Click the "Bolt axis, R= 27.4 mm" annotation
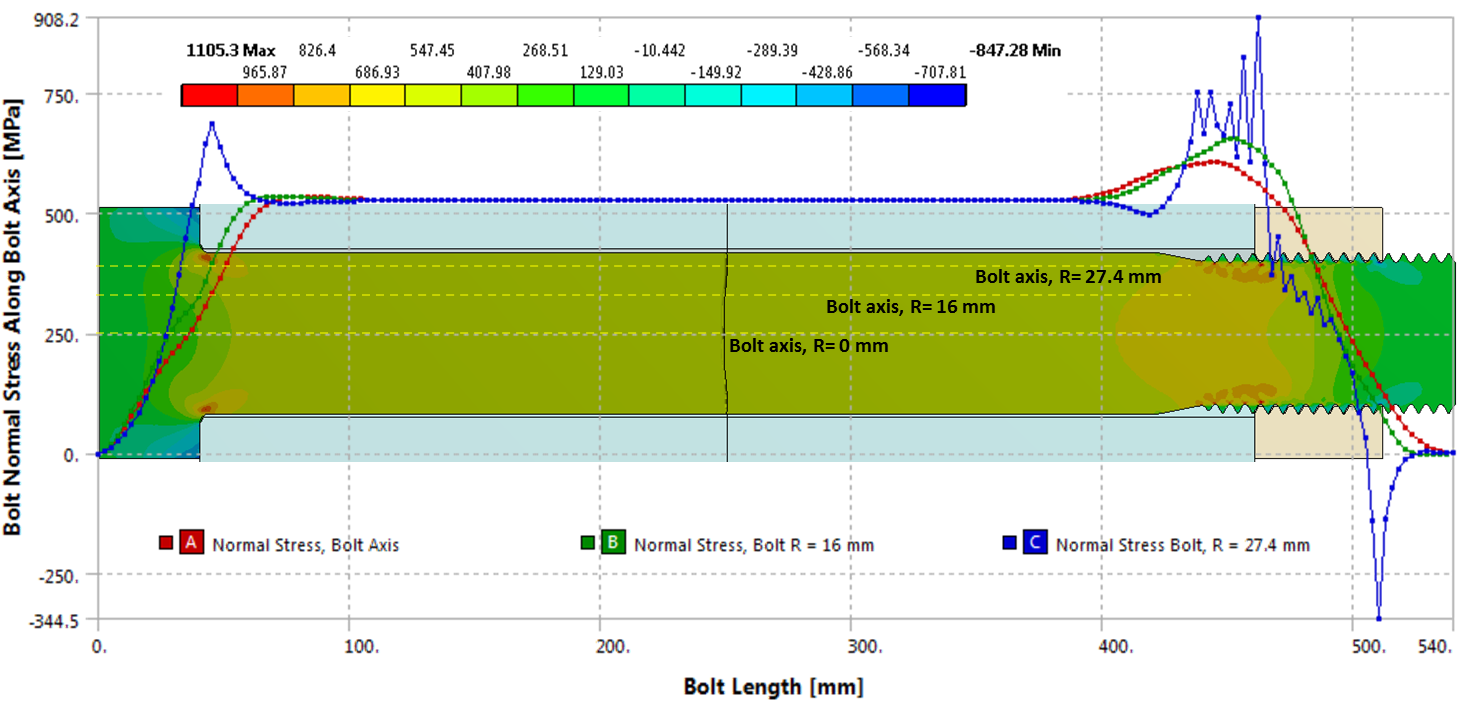Viewport: 1459px width, 706px height. point(1068,277)
